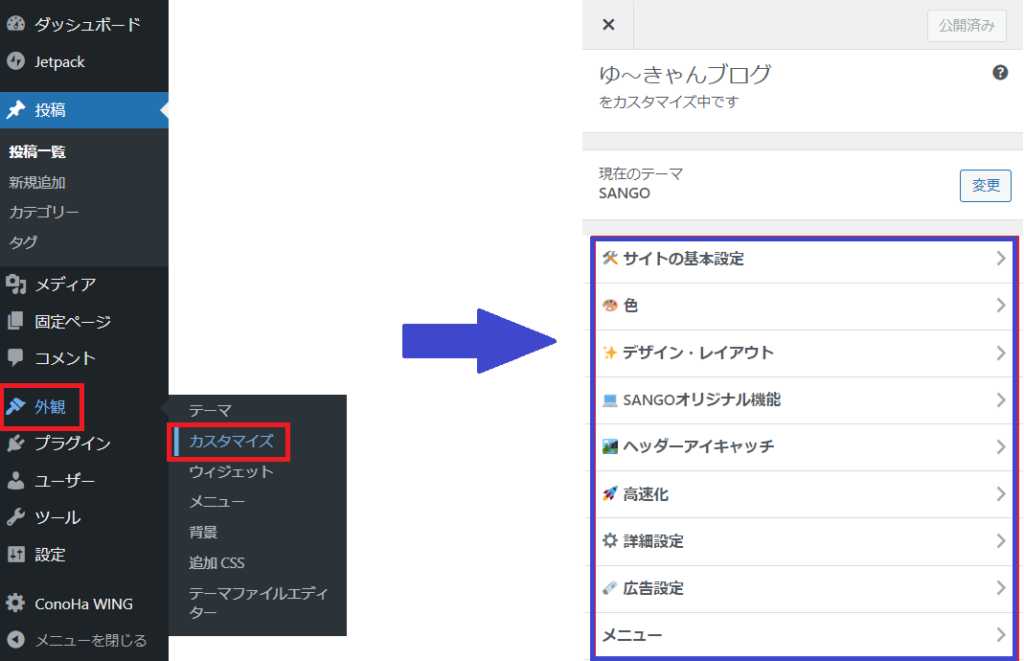Expand customizer メニュー panel chevron

pyautogui.click(x=1000, y=635)
